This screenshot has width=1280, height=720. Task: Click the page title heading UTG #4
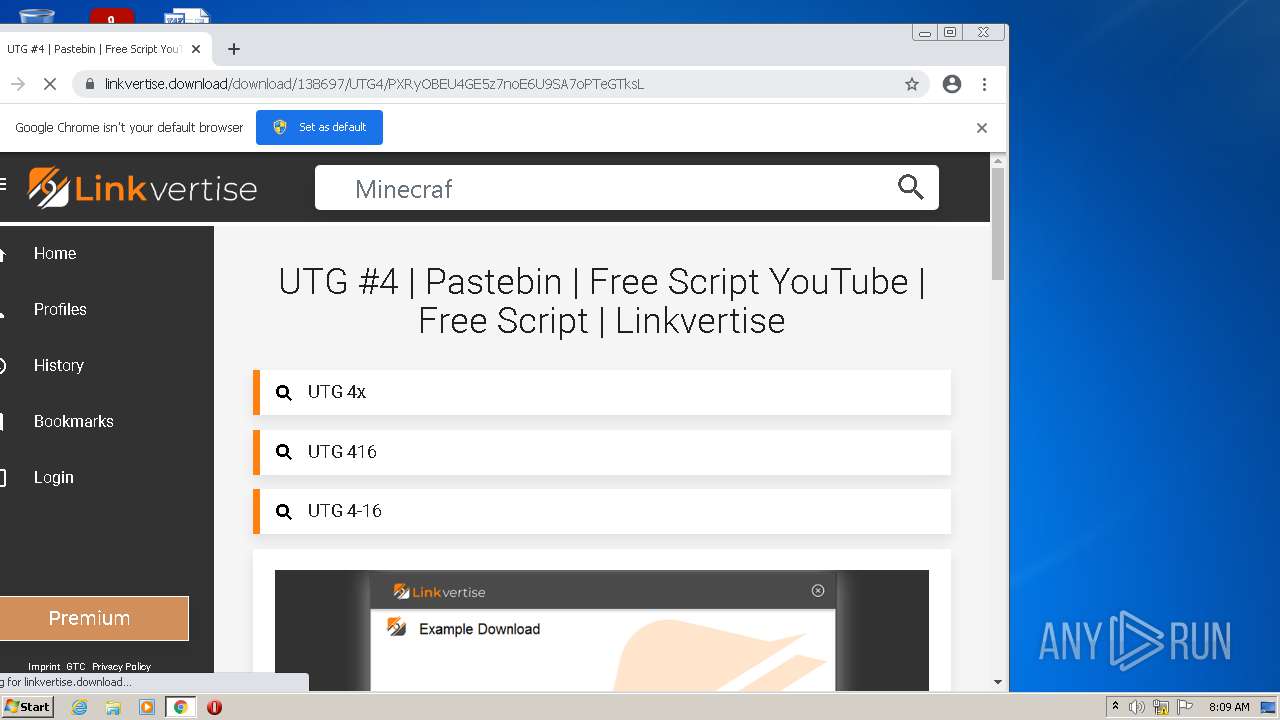point(602,301)
